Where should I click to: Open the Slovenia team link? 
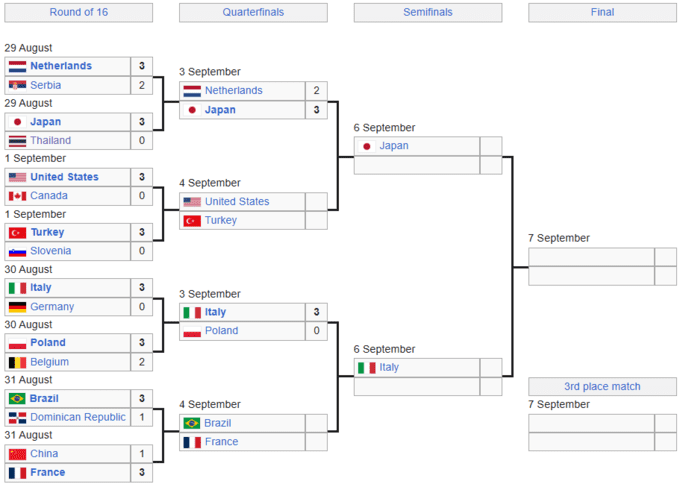pos(51,251)
